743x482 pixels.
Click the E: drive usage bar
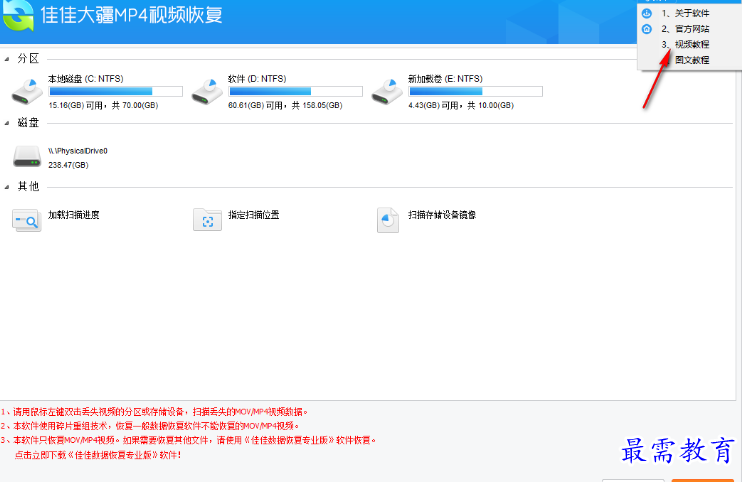[x=476, y=91]
